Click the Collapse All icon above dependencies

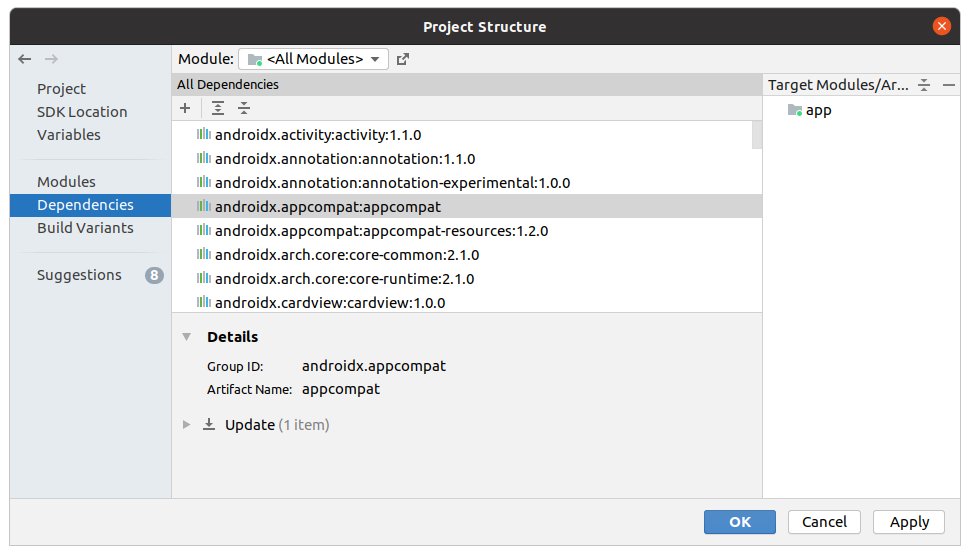244,108
